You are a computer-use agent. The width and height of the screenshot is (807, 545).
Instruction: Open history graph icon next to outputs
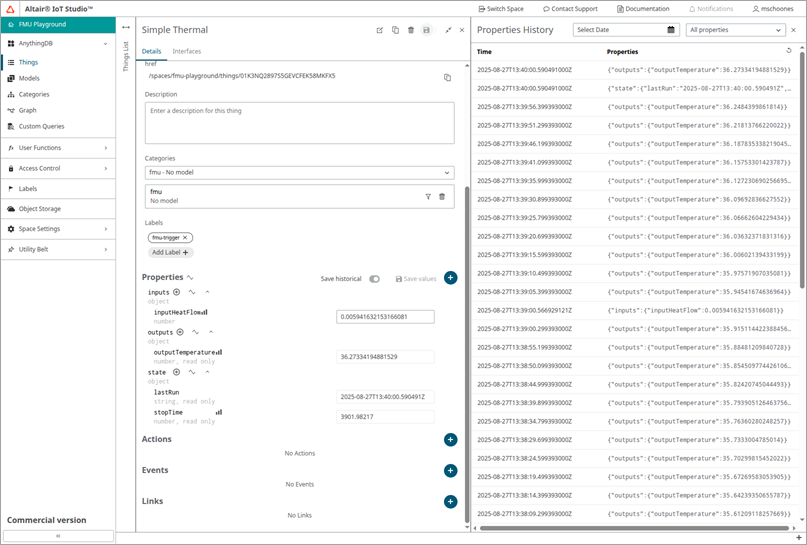point(195,332)
